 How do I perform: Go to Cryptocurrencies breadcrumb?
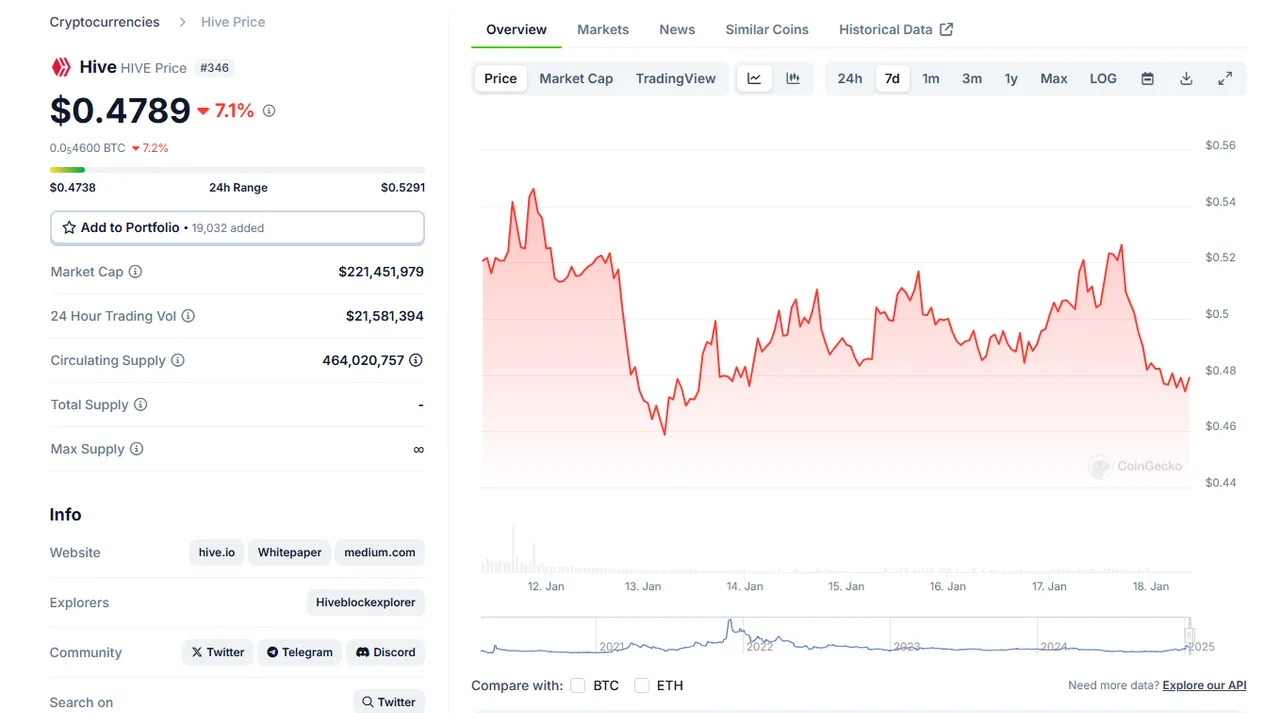tap(105, 22)
